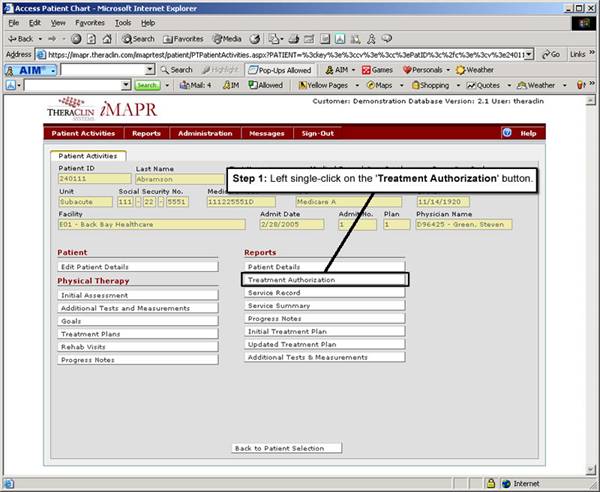600x492 pixels.
Task: Open the Media toolbar button
Action: coord(226,38)
